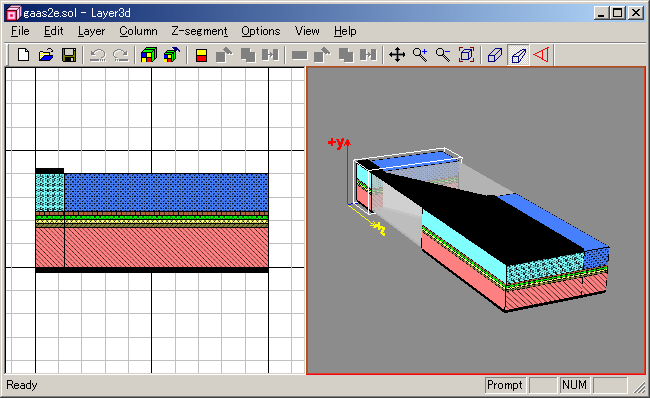Open the Options menu

261,32
